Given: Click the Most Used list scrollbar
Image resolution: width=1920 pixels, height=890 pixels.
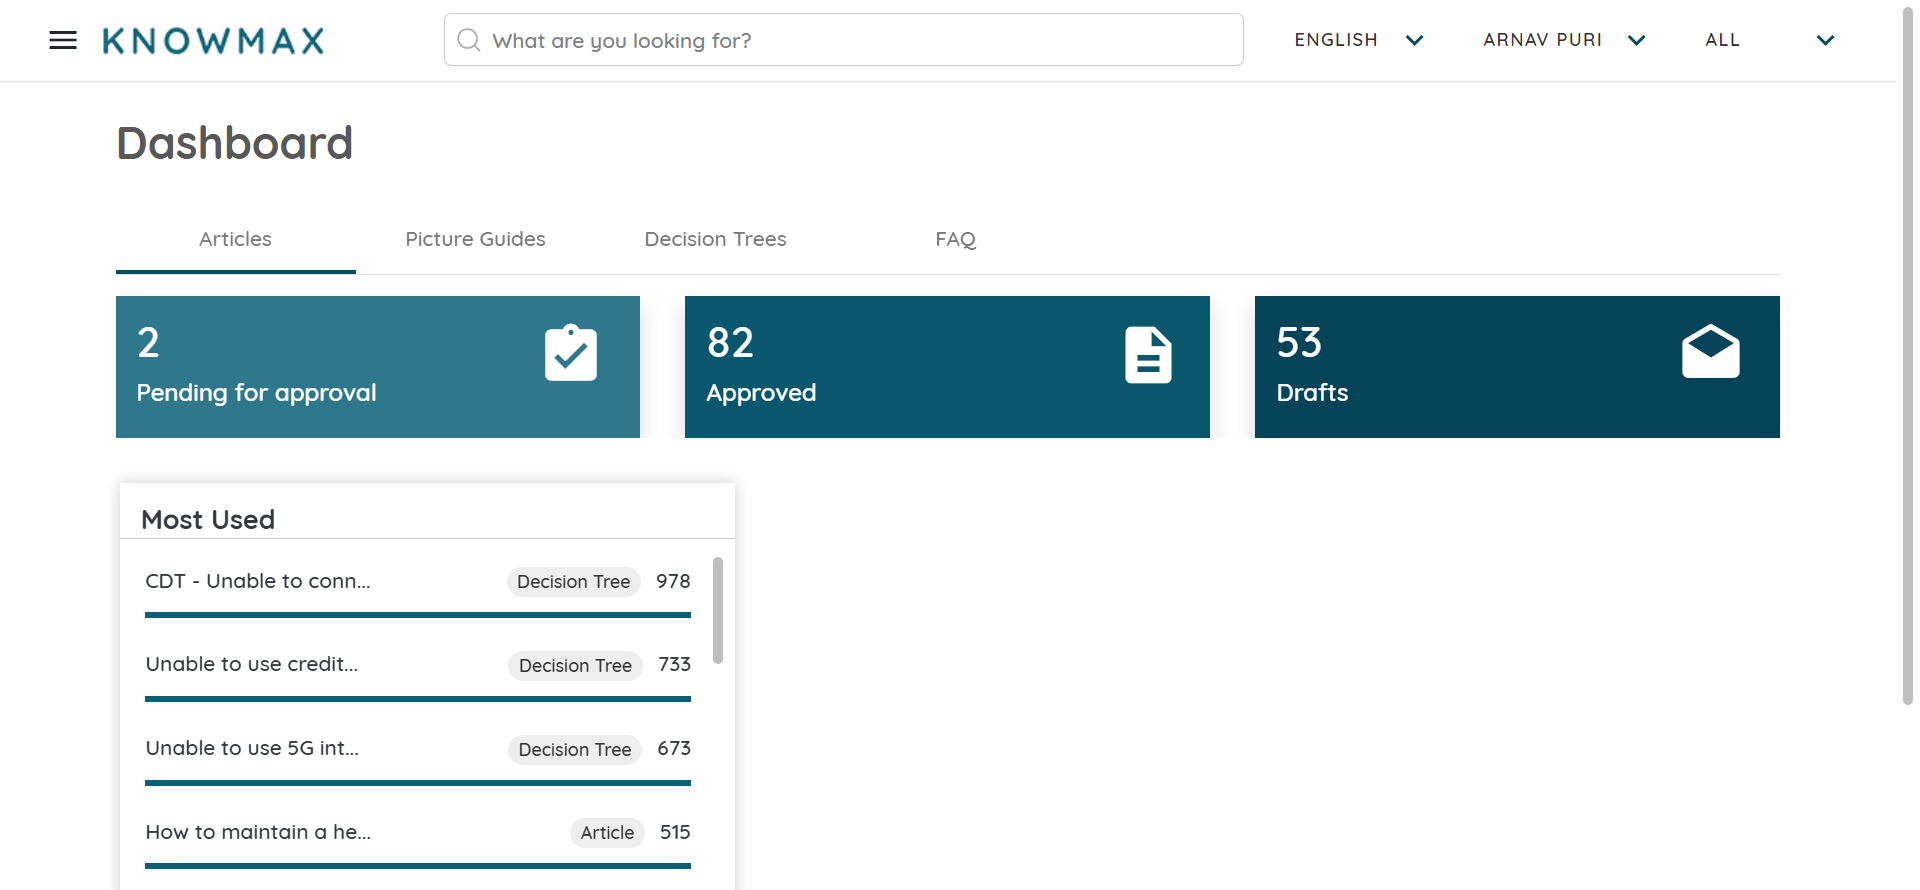Looking at the screenshot, I should pyautogui.click(x=718, y=610).
